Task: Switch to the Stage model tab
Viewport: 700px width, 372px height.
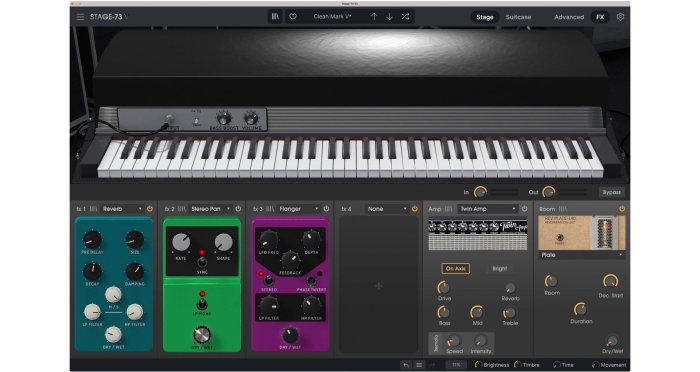Action: 485,17
